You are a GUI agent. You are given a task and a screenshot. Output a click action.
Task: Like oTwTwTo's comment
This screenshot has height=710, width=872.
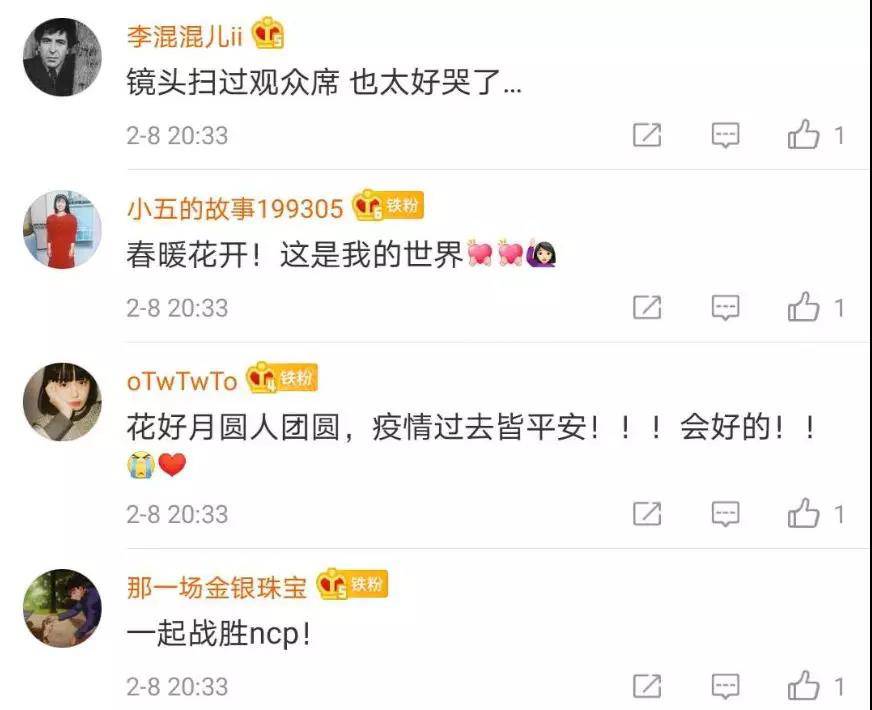[804, 512]
